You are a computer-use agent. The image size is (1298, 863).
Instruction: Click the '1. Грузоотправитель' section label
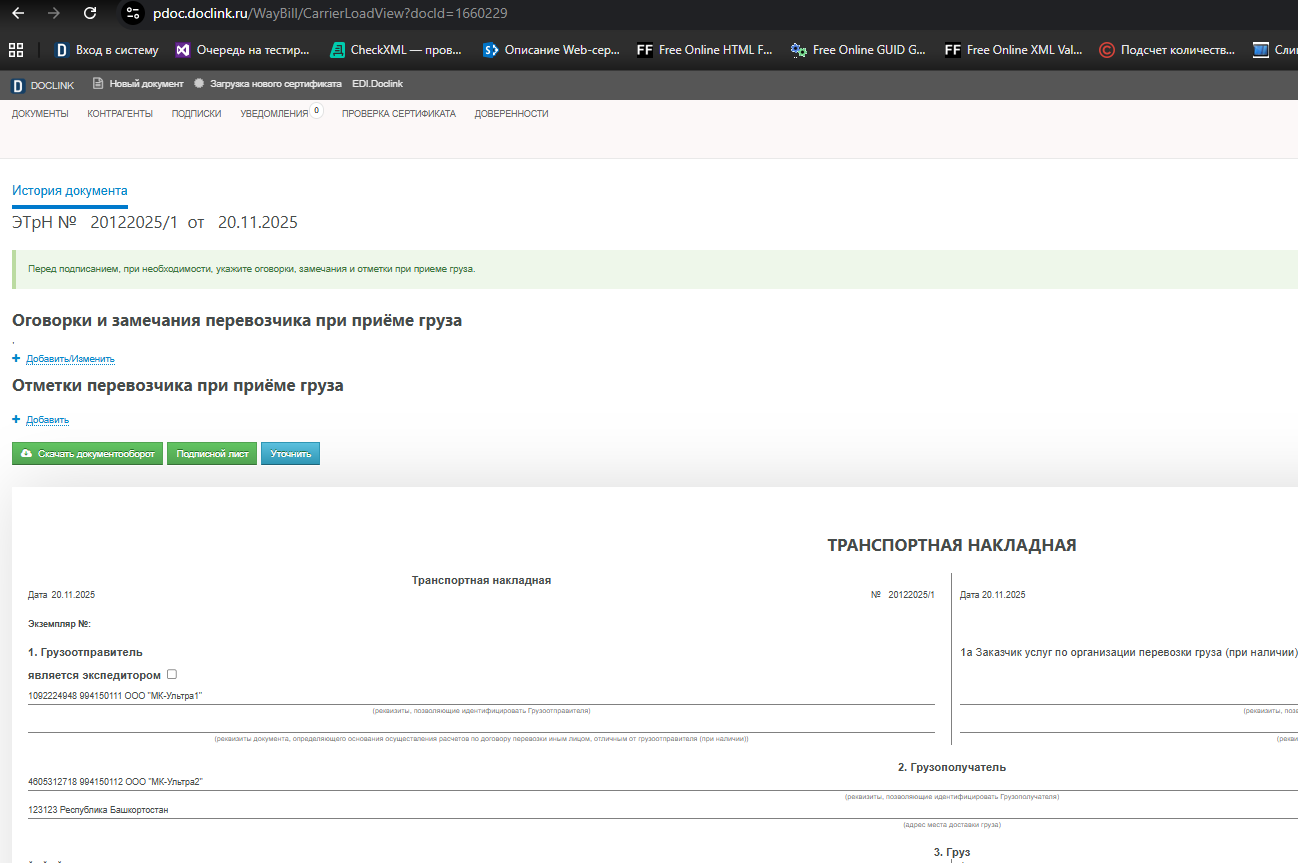[x=86, y=653]
